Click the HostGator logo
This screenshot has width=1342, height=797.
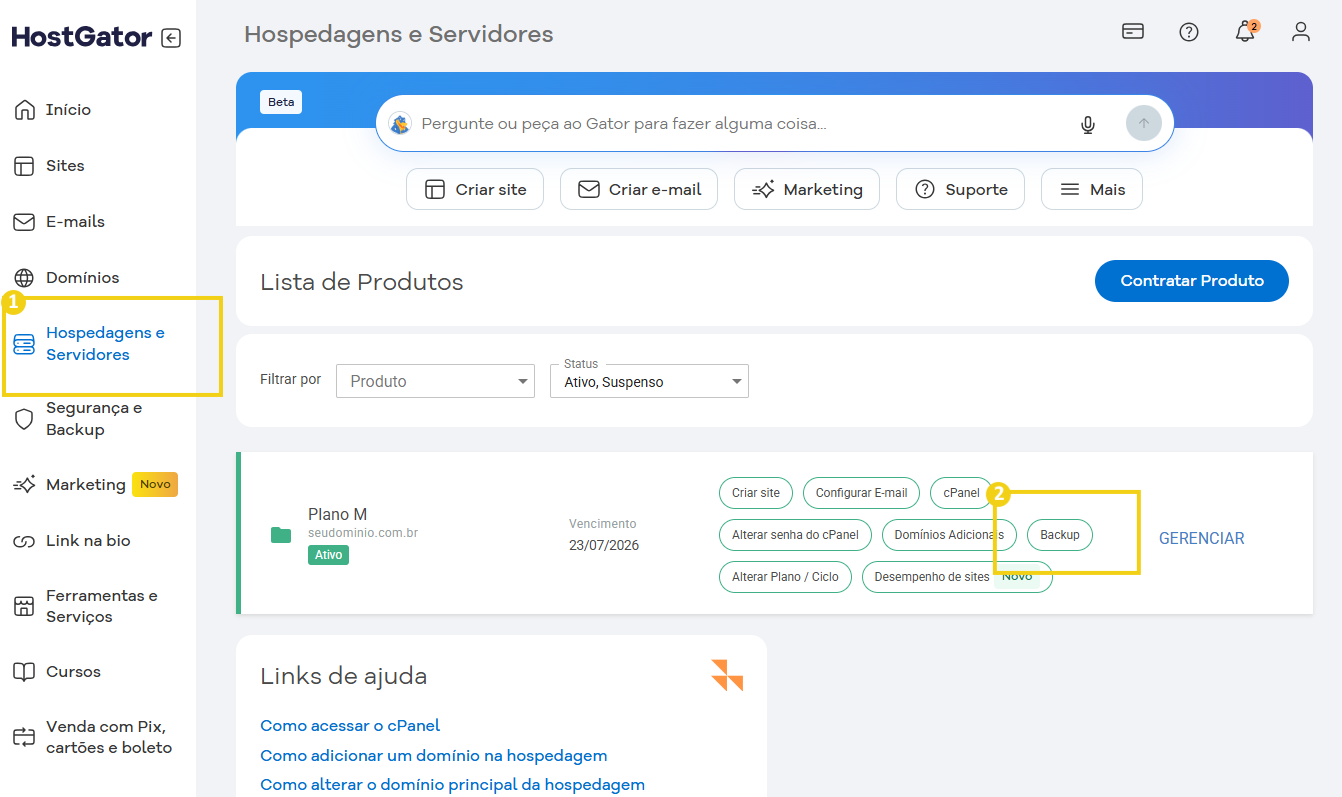pyautogui.click(x=82, y=38)
